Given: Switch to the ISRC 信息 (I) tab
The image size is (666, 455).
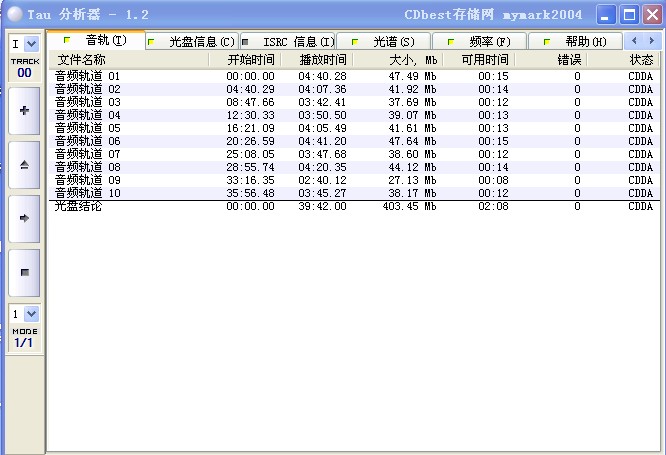Looking at the screenshot, I should (288, 42).
